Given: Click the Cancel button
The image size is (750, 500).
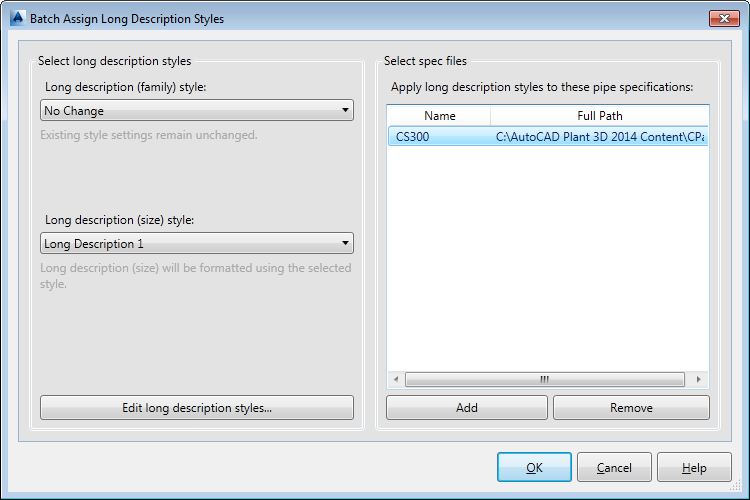Looking at the screenshot, I should pyautogui.click(x=614, y=468).
